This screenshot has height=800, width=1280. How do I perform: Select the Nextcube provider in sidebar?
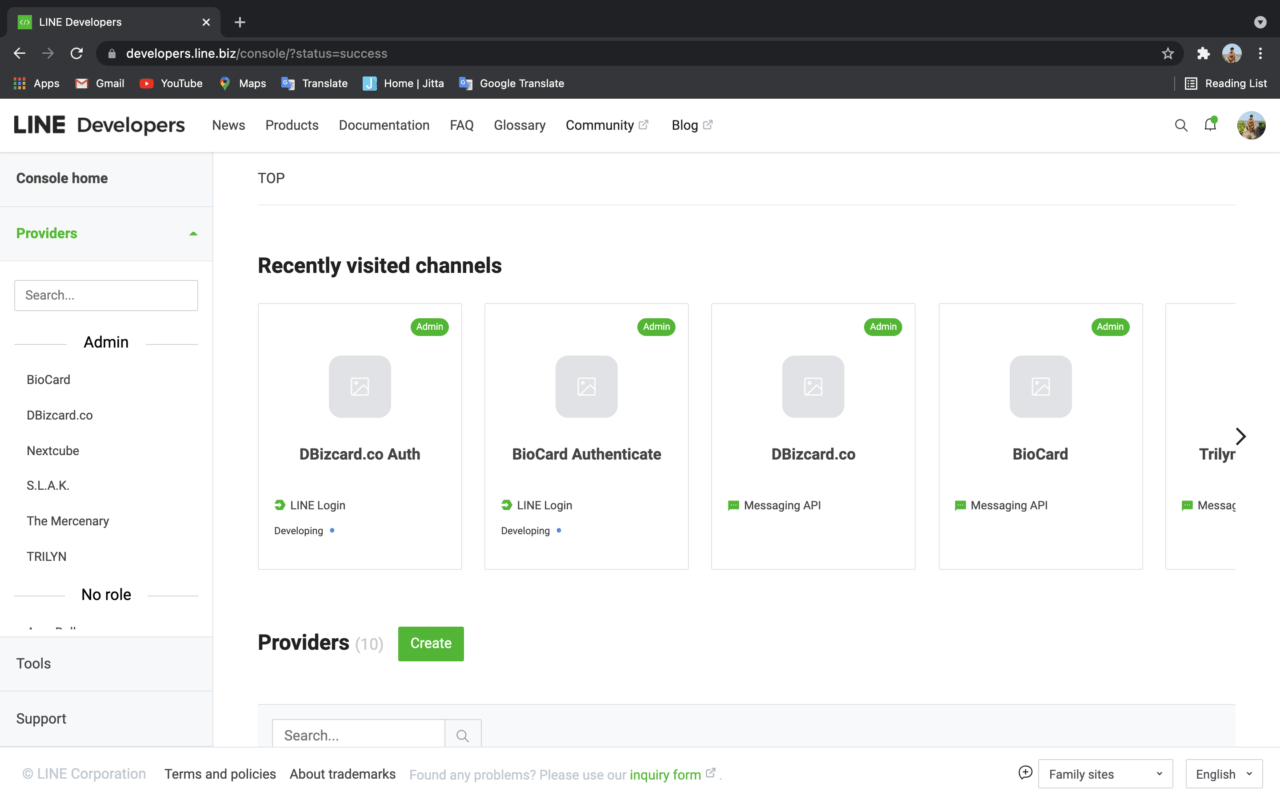pyautogui.click(x=53, y=451)
